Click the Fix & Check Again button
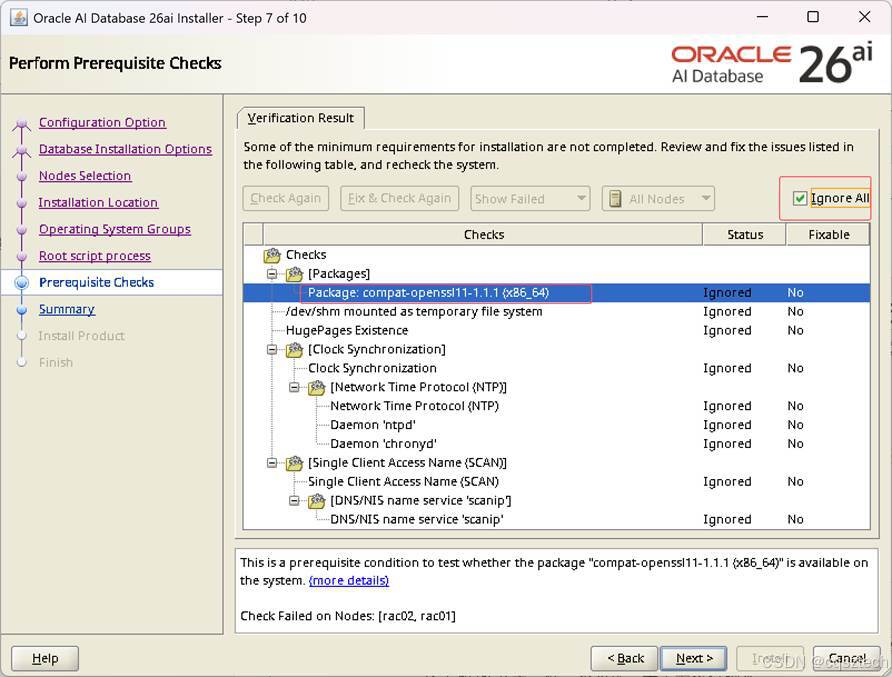Image resolution: width=892 pixels, height=677 pixels. (399, 199)
